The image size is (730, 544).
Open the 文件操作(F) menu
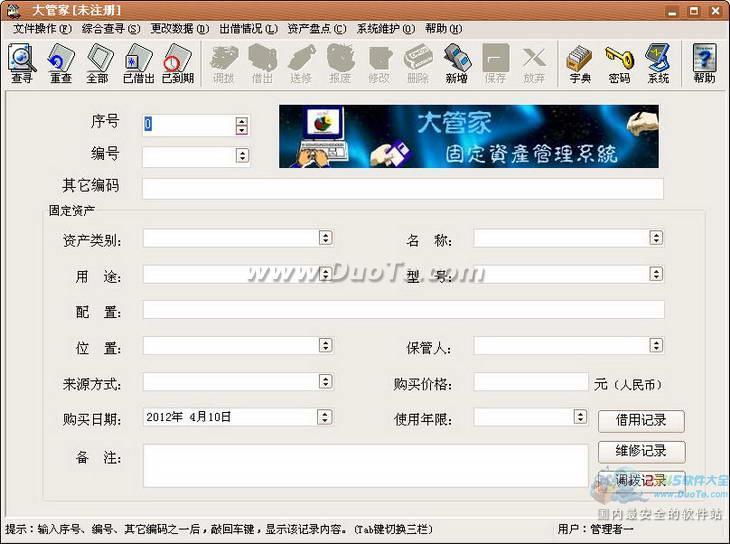(x=42, y=29)
